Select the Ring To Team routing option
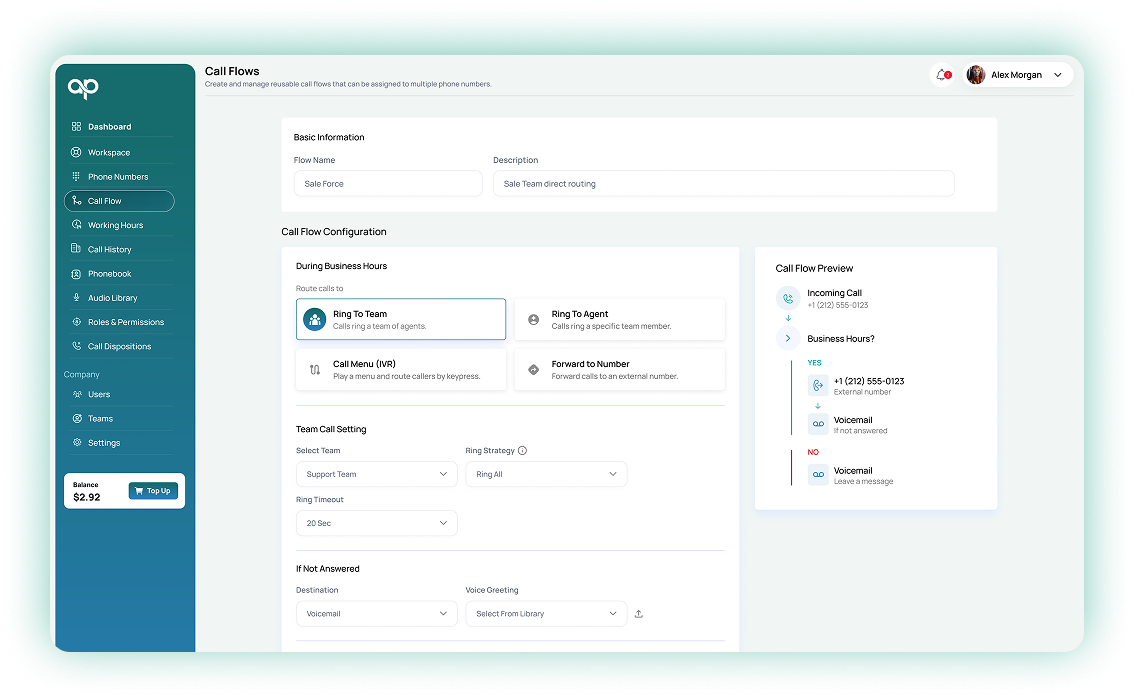Viewport: 1134px width, 697px height. tap(401, 320)
